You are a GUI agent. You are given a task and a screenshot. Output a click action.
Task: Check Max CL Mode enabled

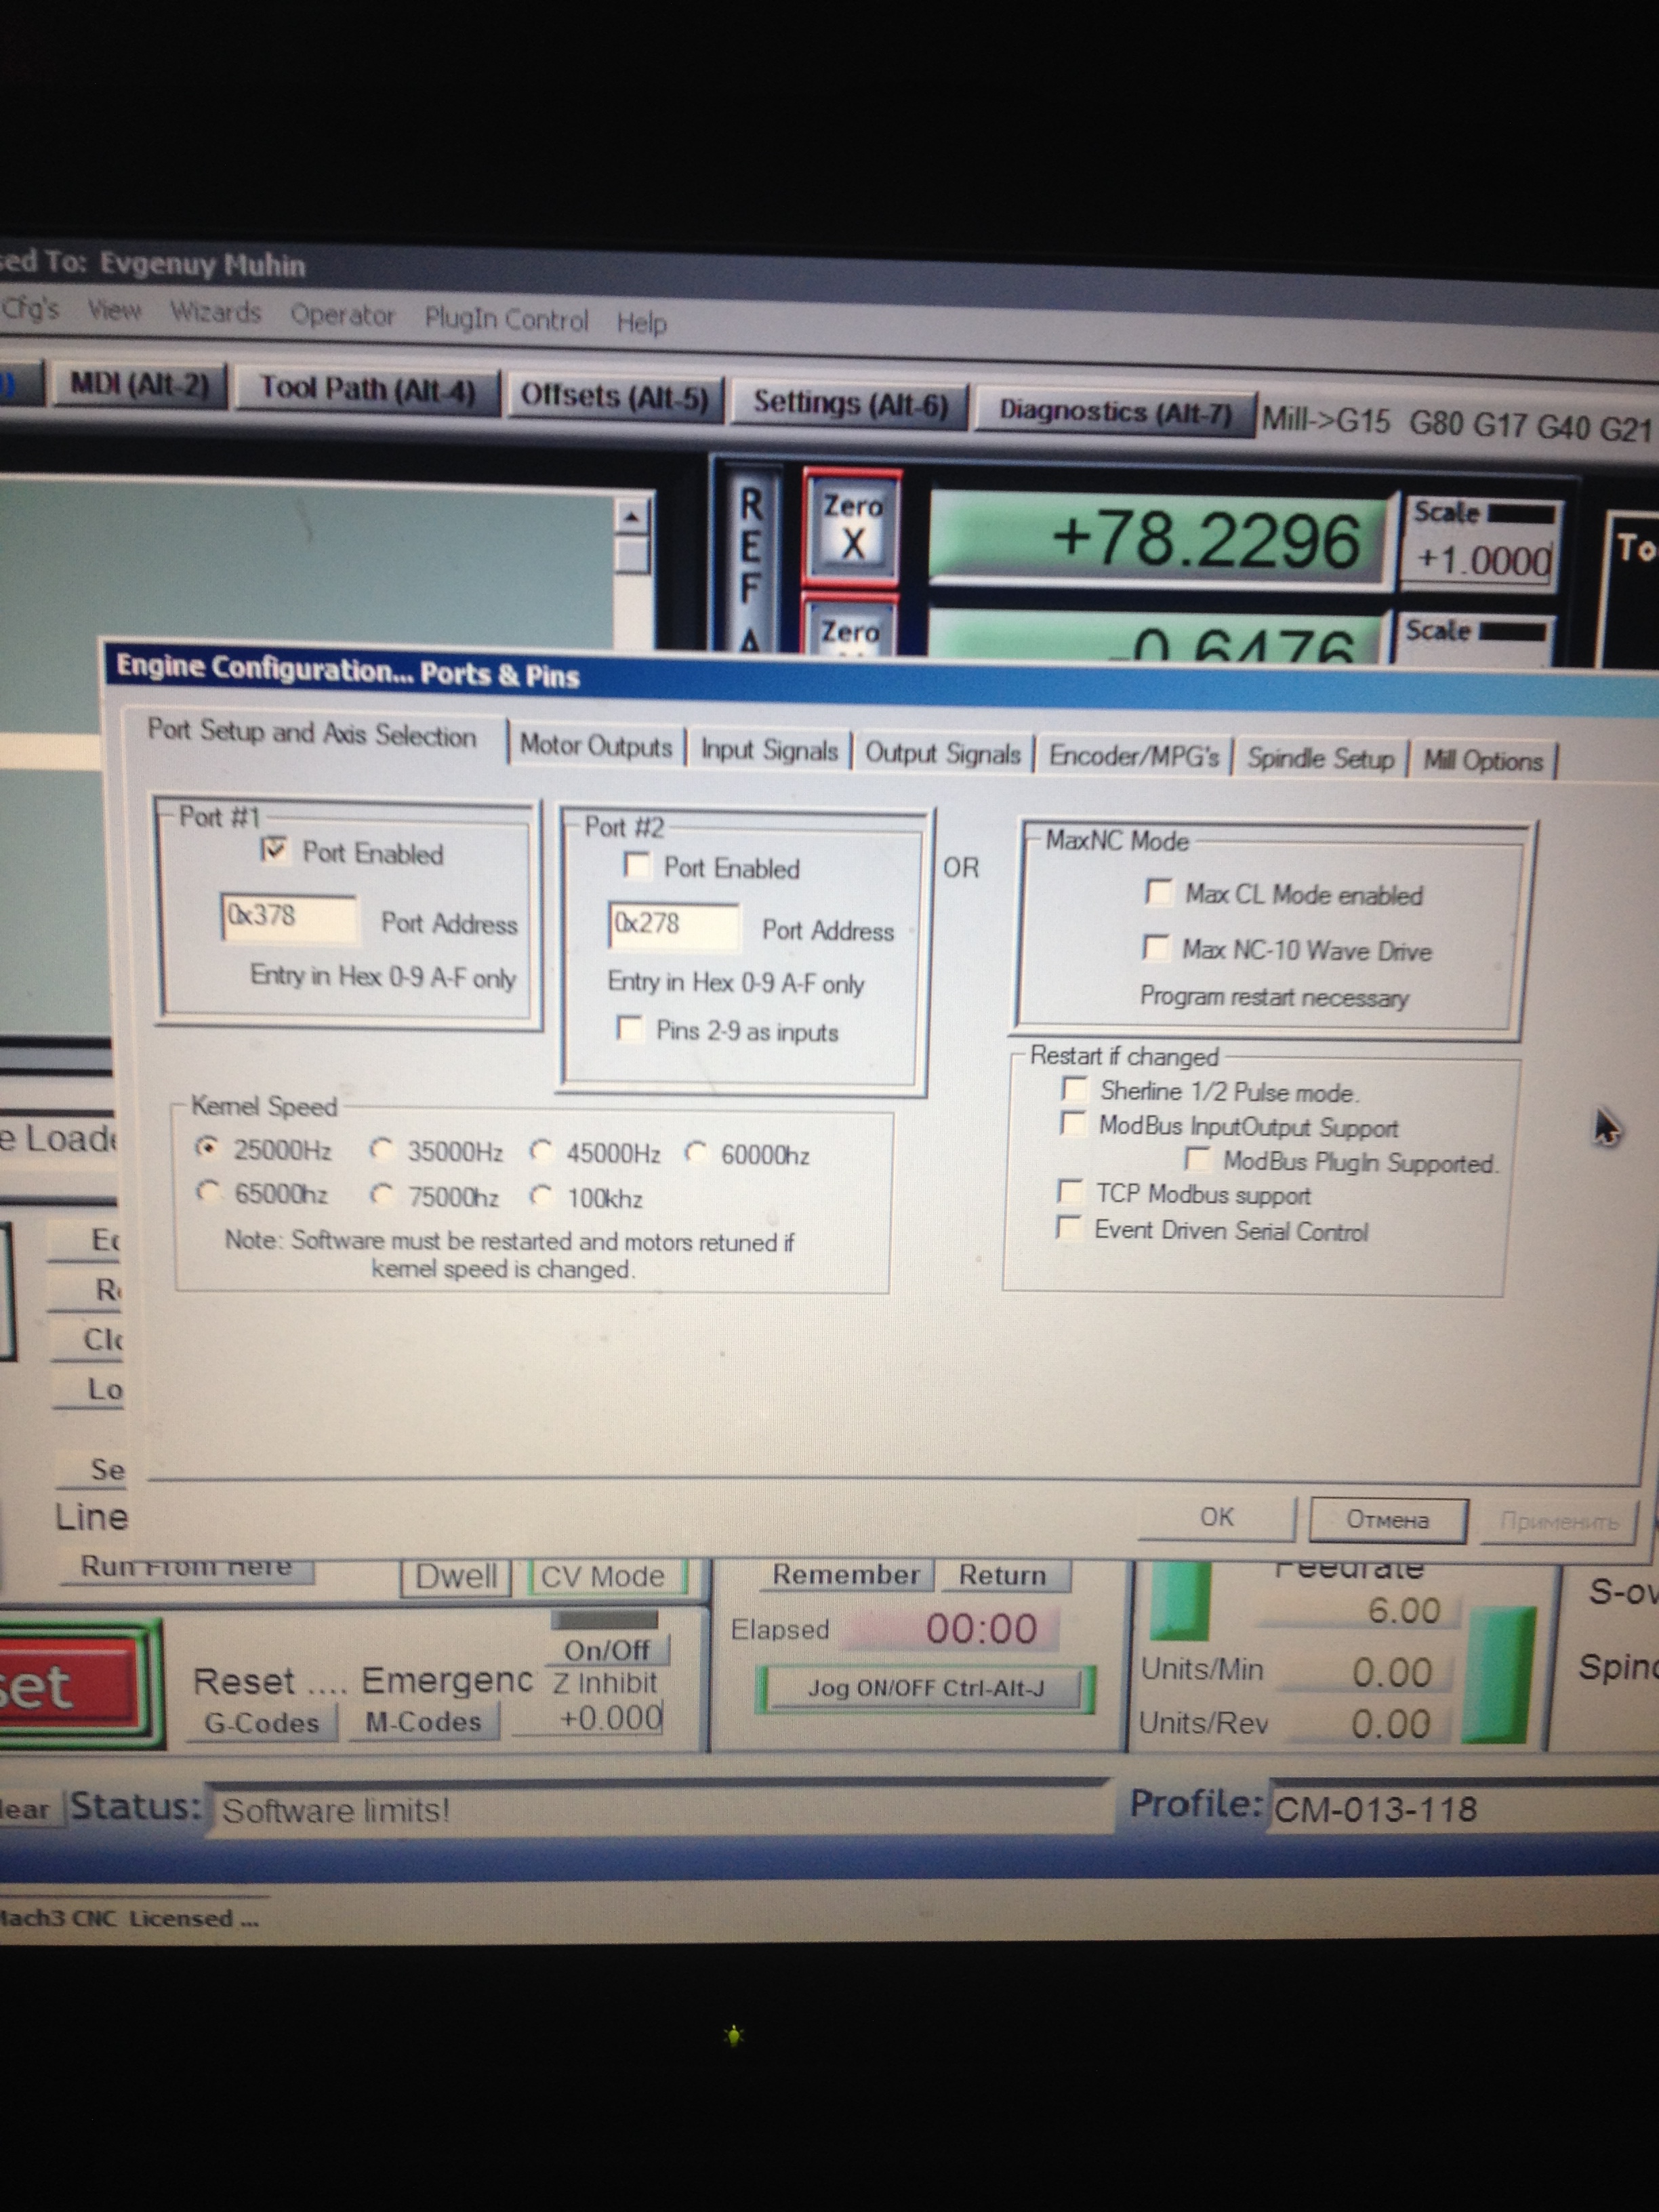(1159, 892)
